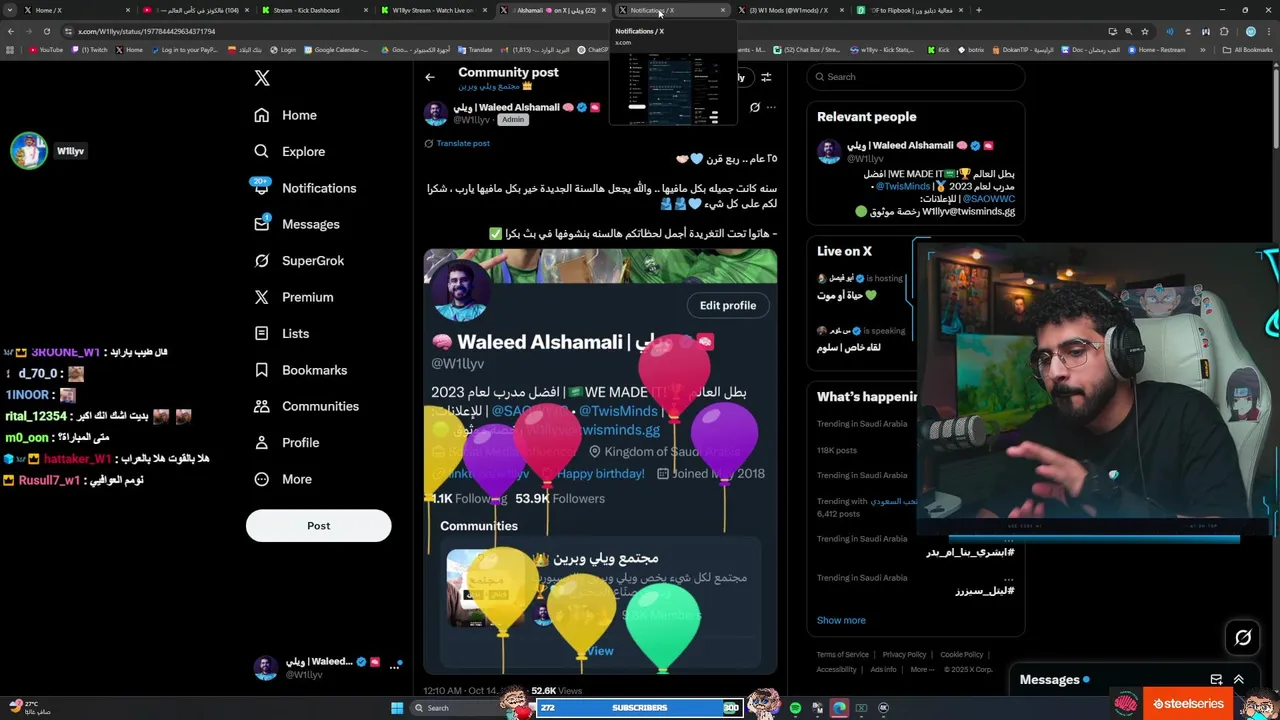Click the browser address bar URL

tap(147, 31)
